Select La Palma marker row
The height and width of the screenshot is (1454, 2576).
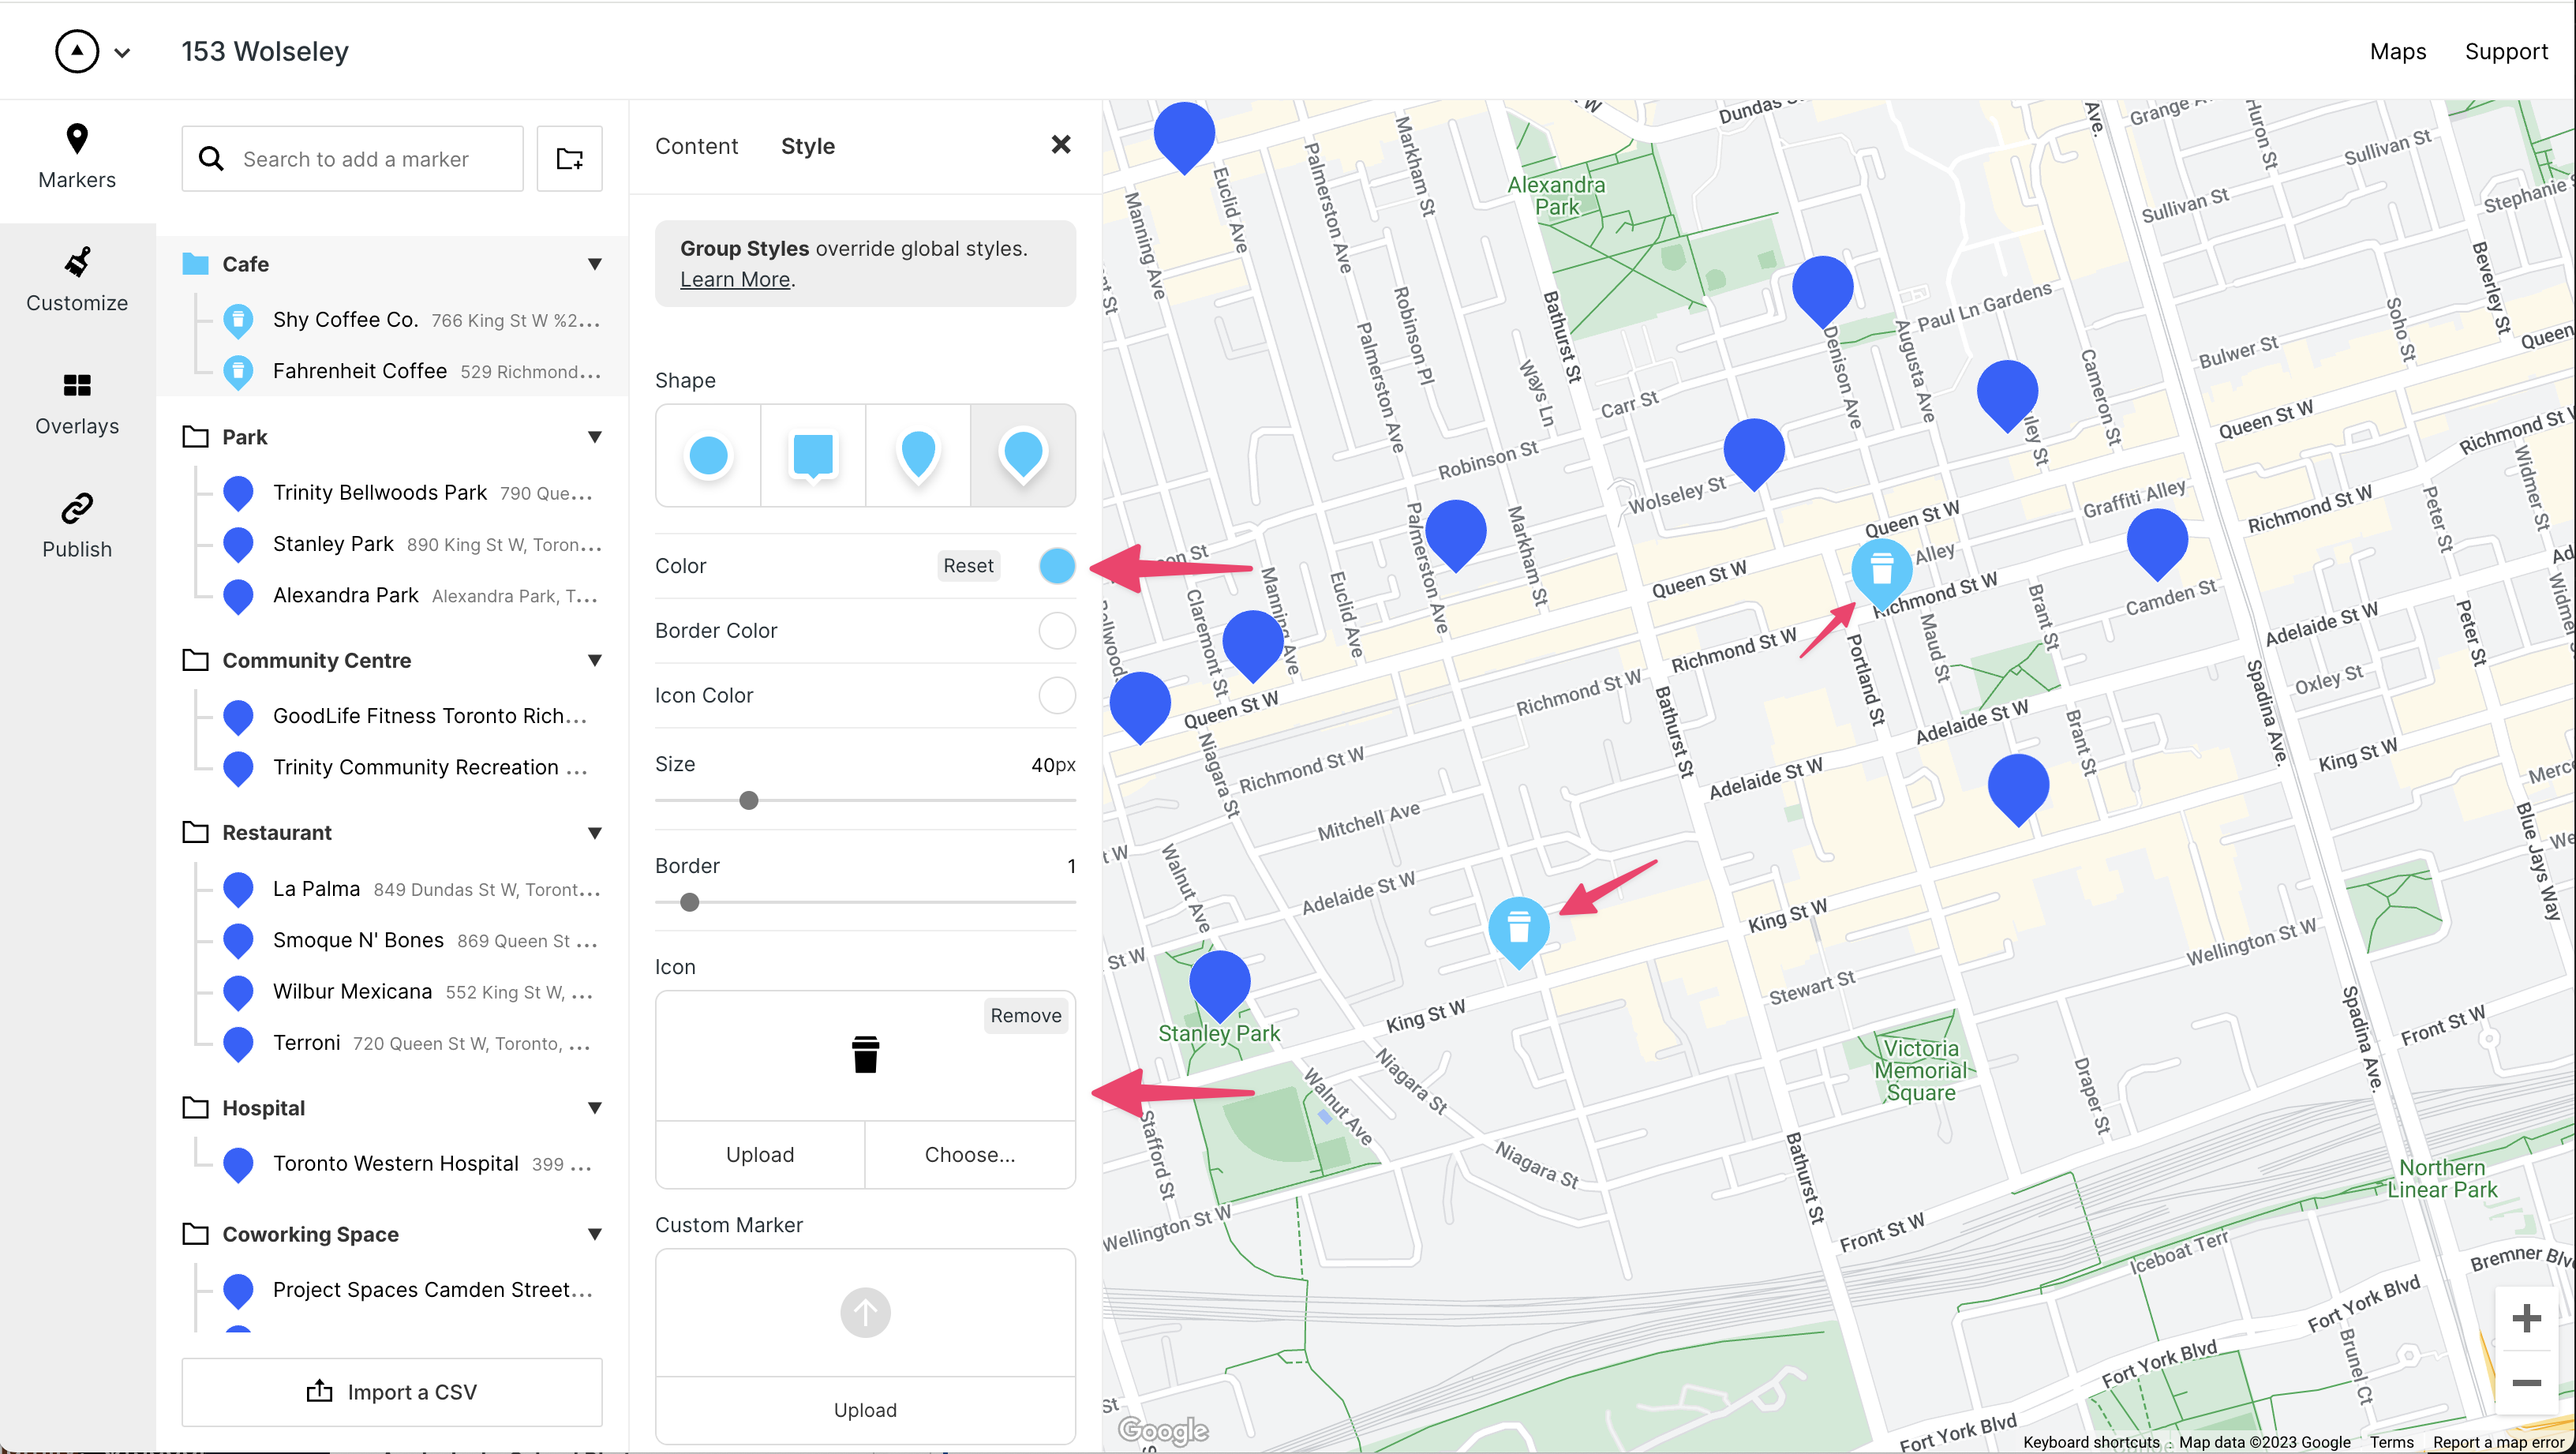[413, 889]
